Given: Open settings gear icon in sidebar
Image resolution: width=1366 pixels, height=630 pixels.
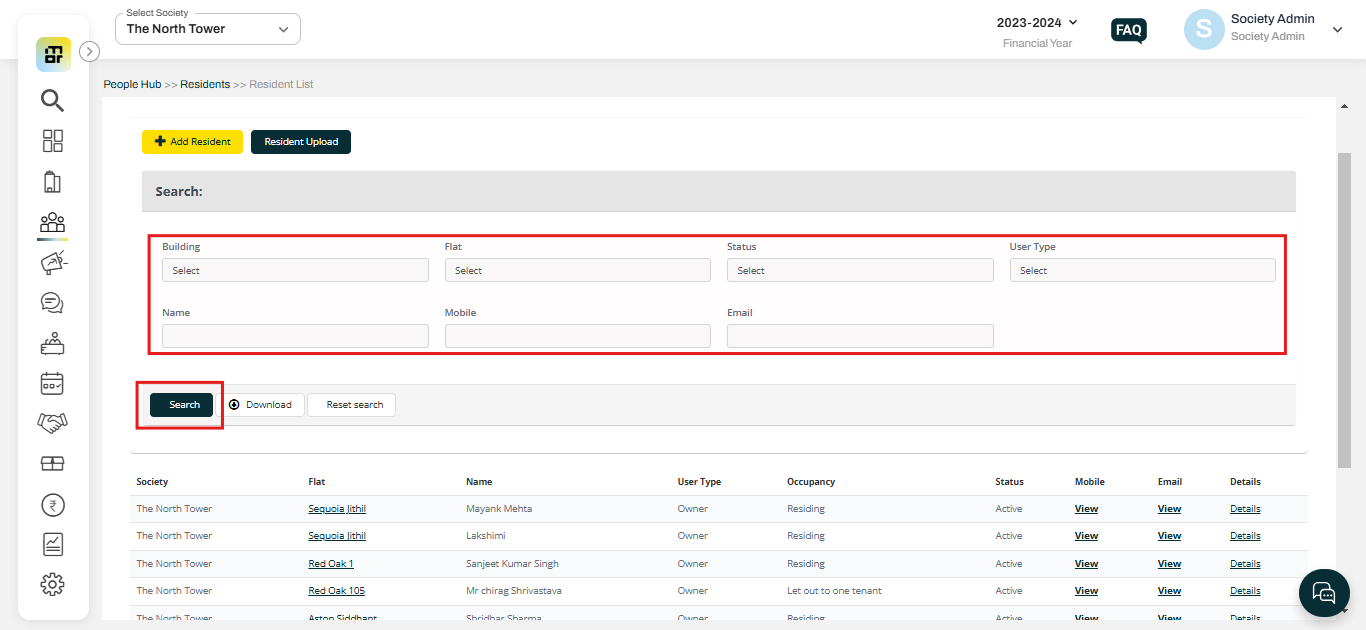Looking at the screenshot, I should point(52,584).
